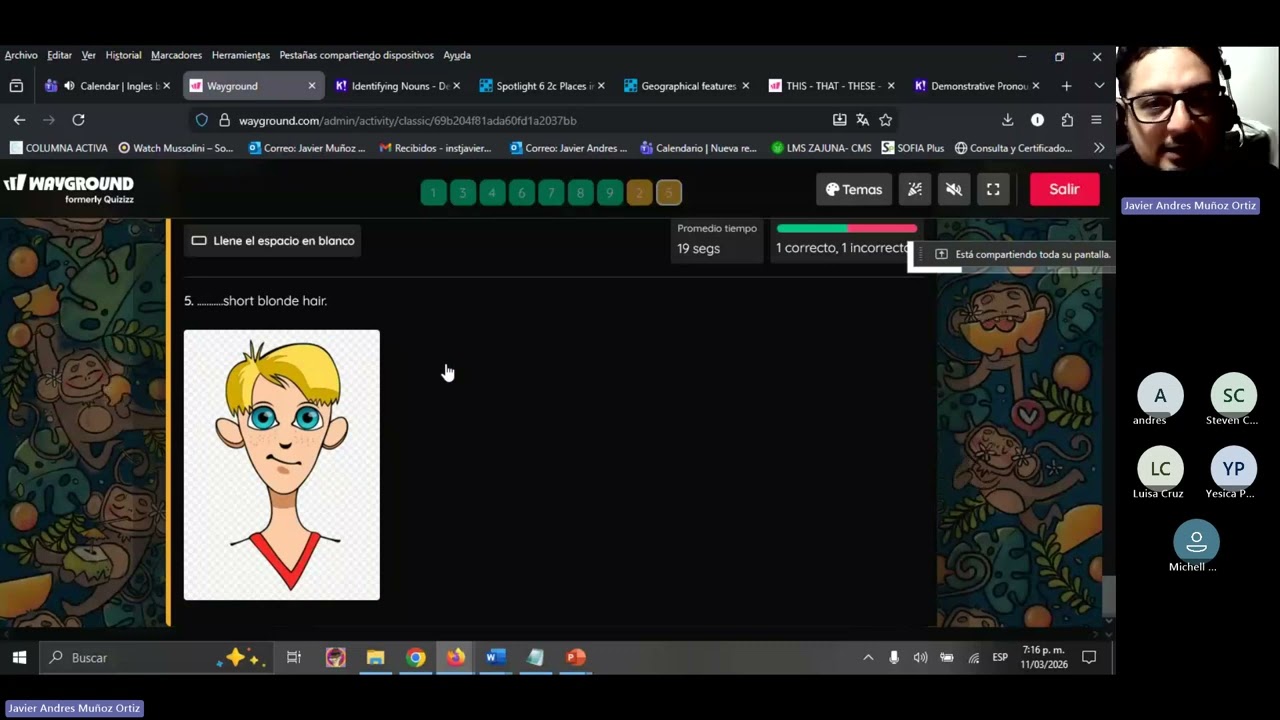Screen dimensions: 1280x720
Task: Click the tracking protection shield icon
Action: click(202, 120)
